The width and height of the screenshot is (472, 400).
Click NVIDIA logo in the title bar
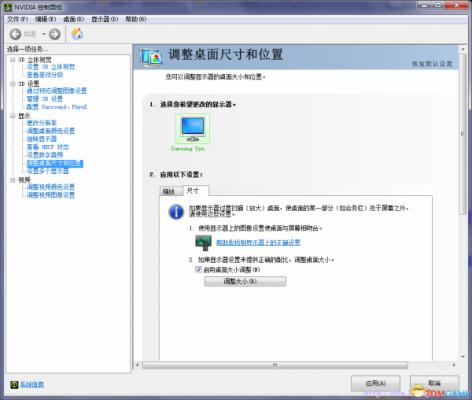coord(8,7)
